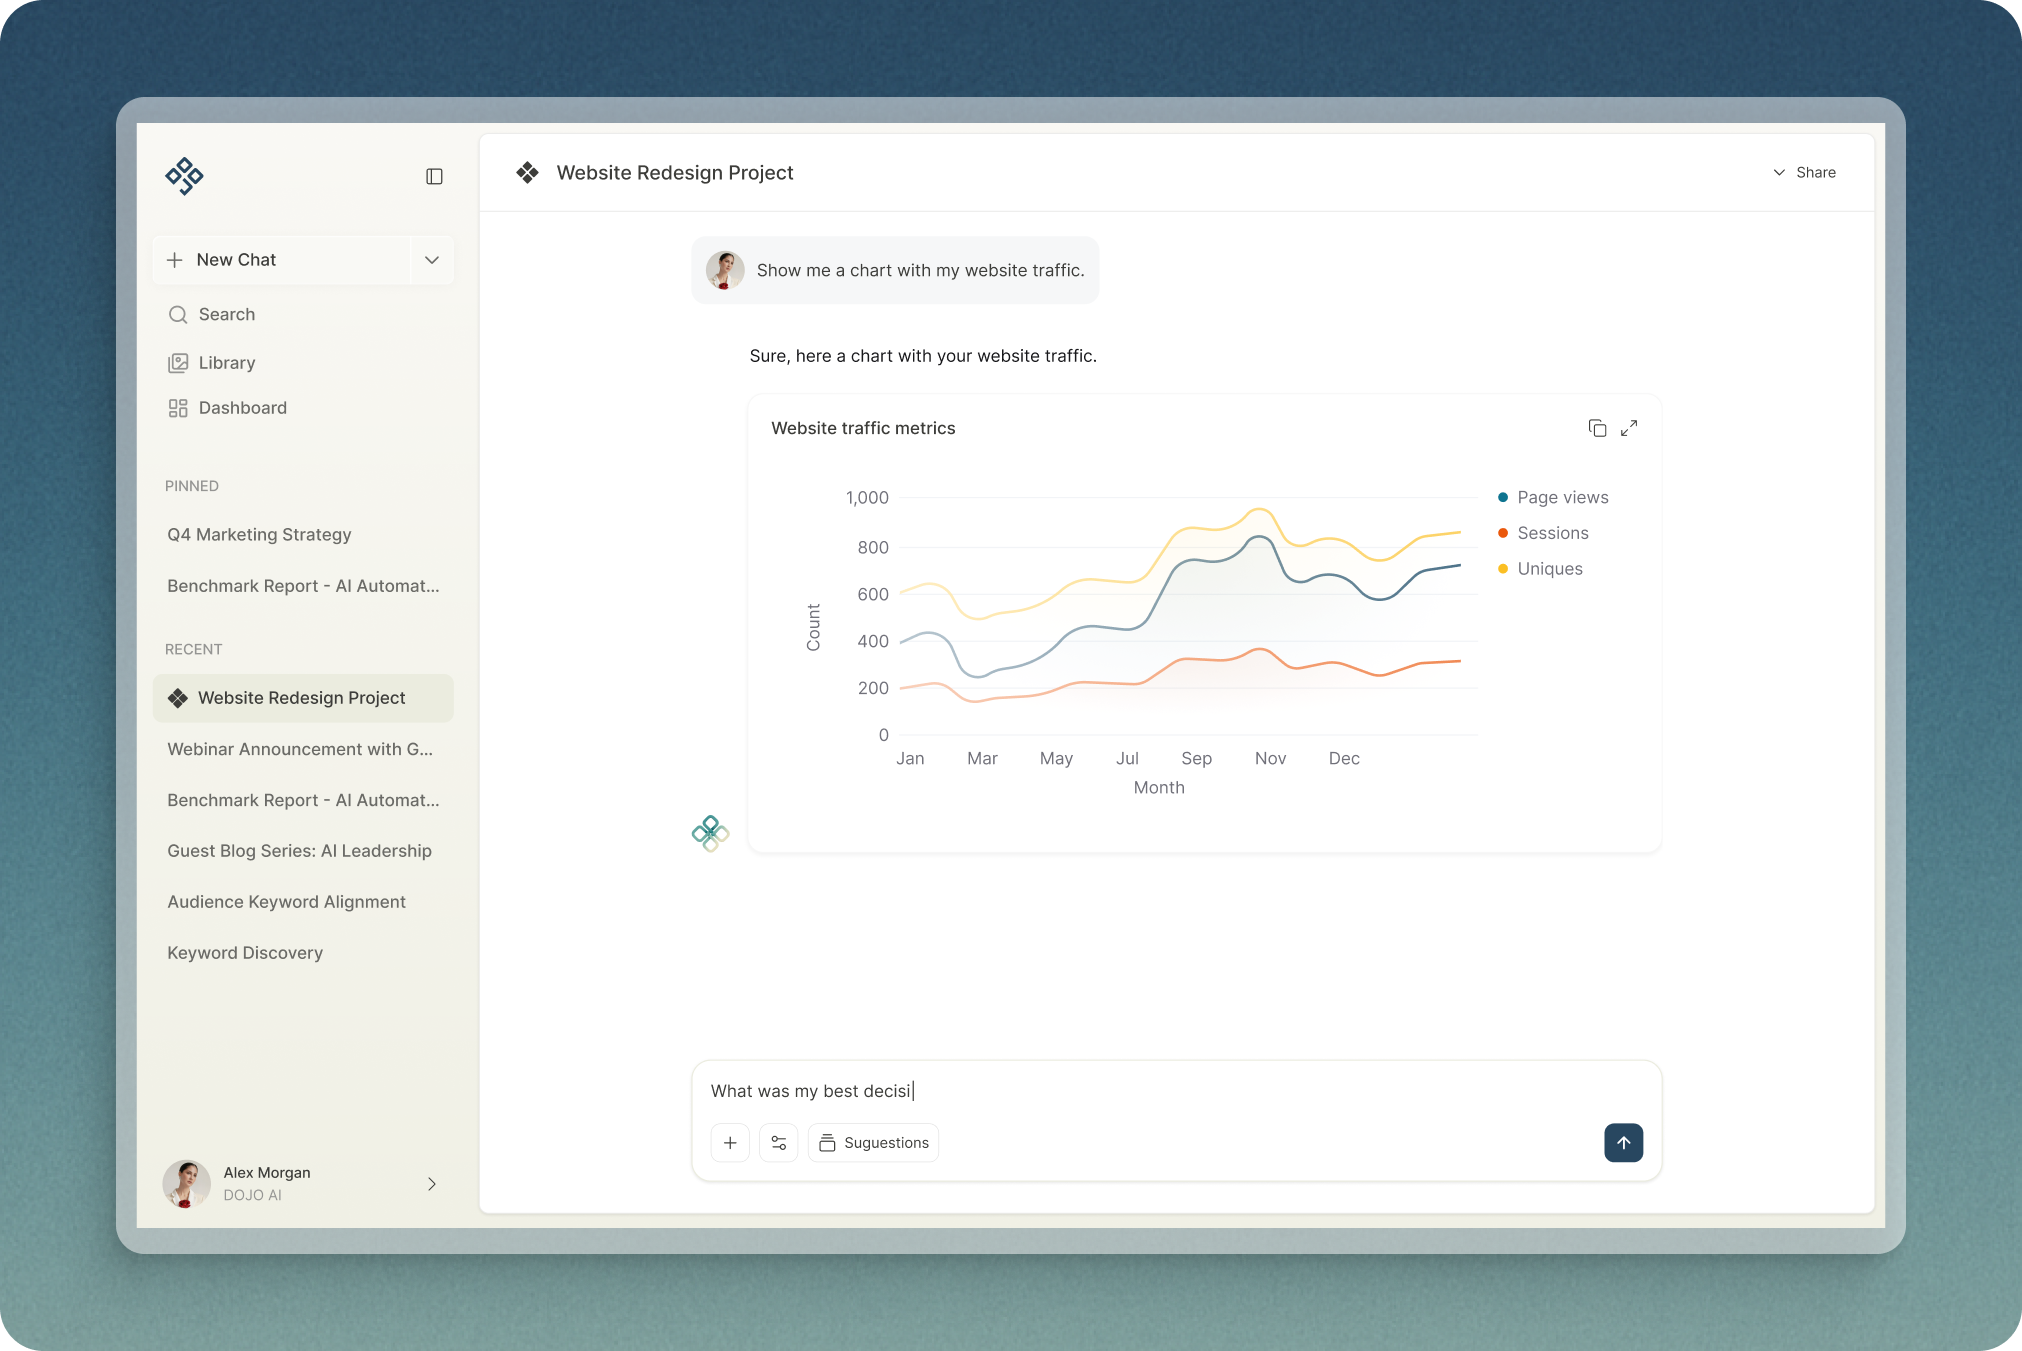2022x1351 pixels.
Task: Expand chart to fullscreen view
Action: (x=1629, y=428)
